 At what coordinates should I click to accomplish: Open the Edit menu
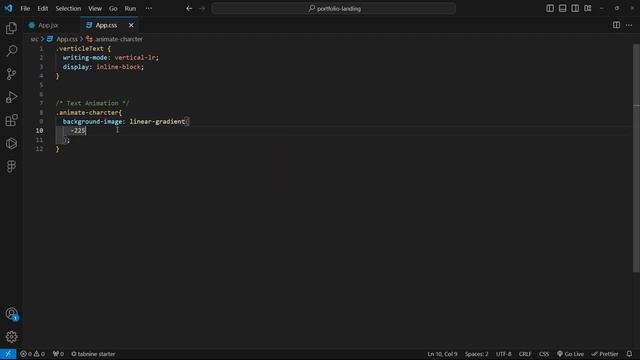[x=42, y=8]
